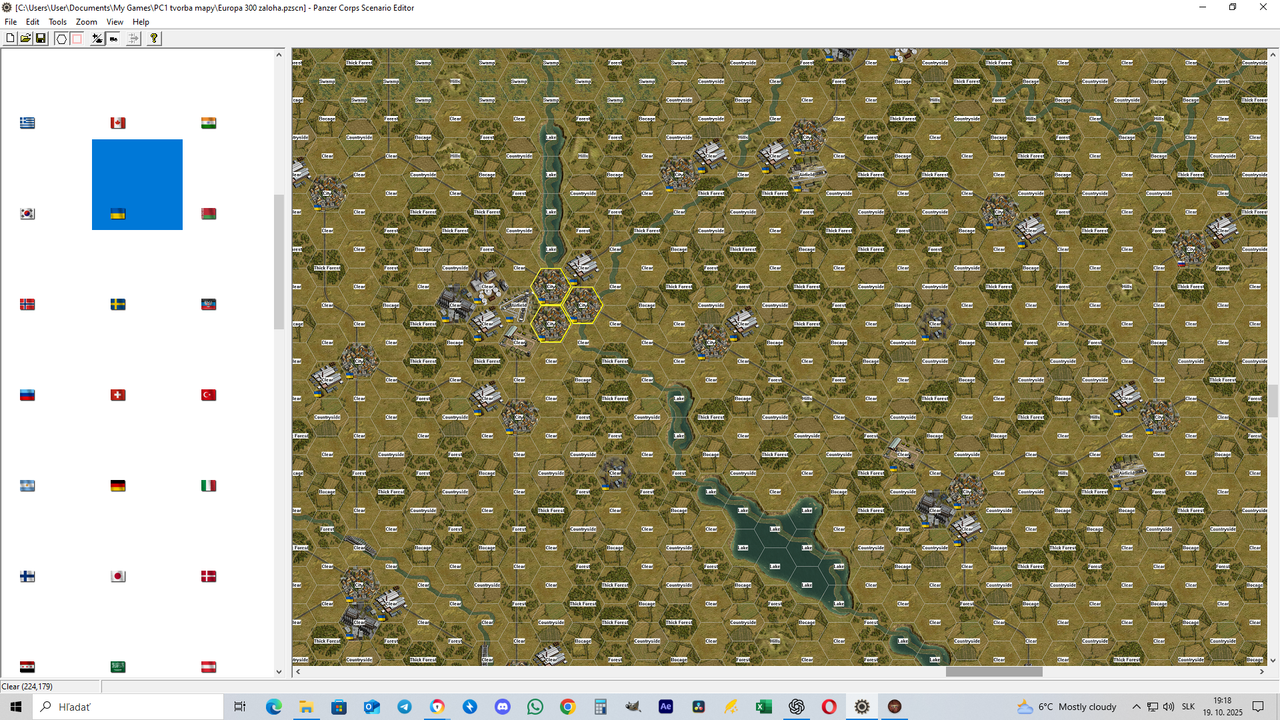1280x720 pixels.
Task: Select the highlighted Ukraine flag
Action: coord(118,214)
